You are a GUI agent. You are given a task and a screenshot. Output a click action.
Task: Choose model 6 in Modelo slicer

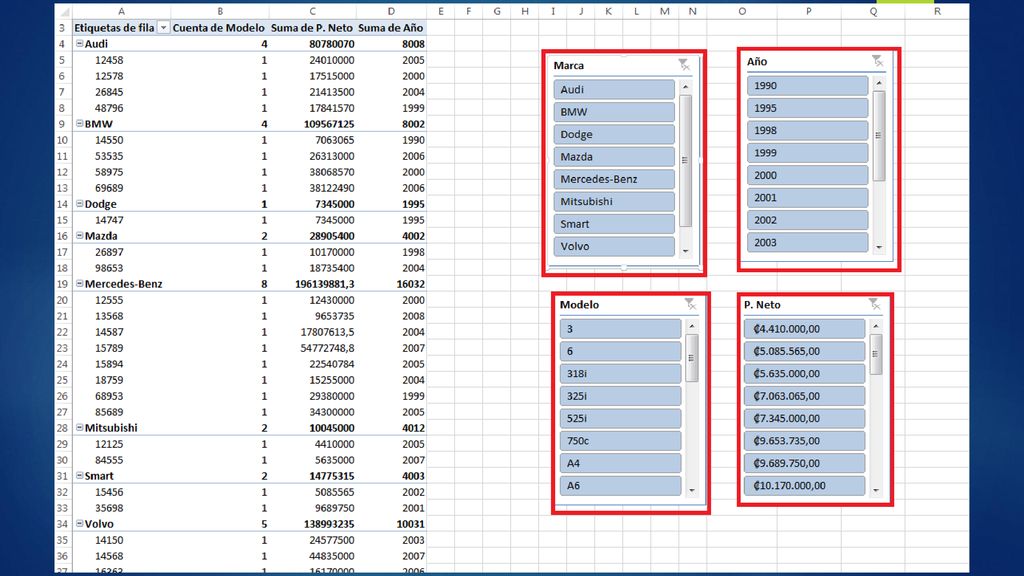tap(620, 351)
